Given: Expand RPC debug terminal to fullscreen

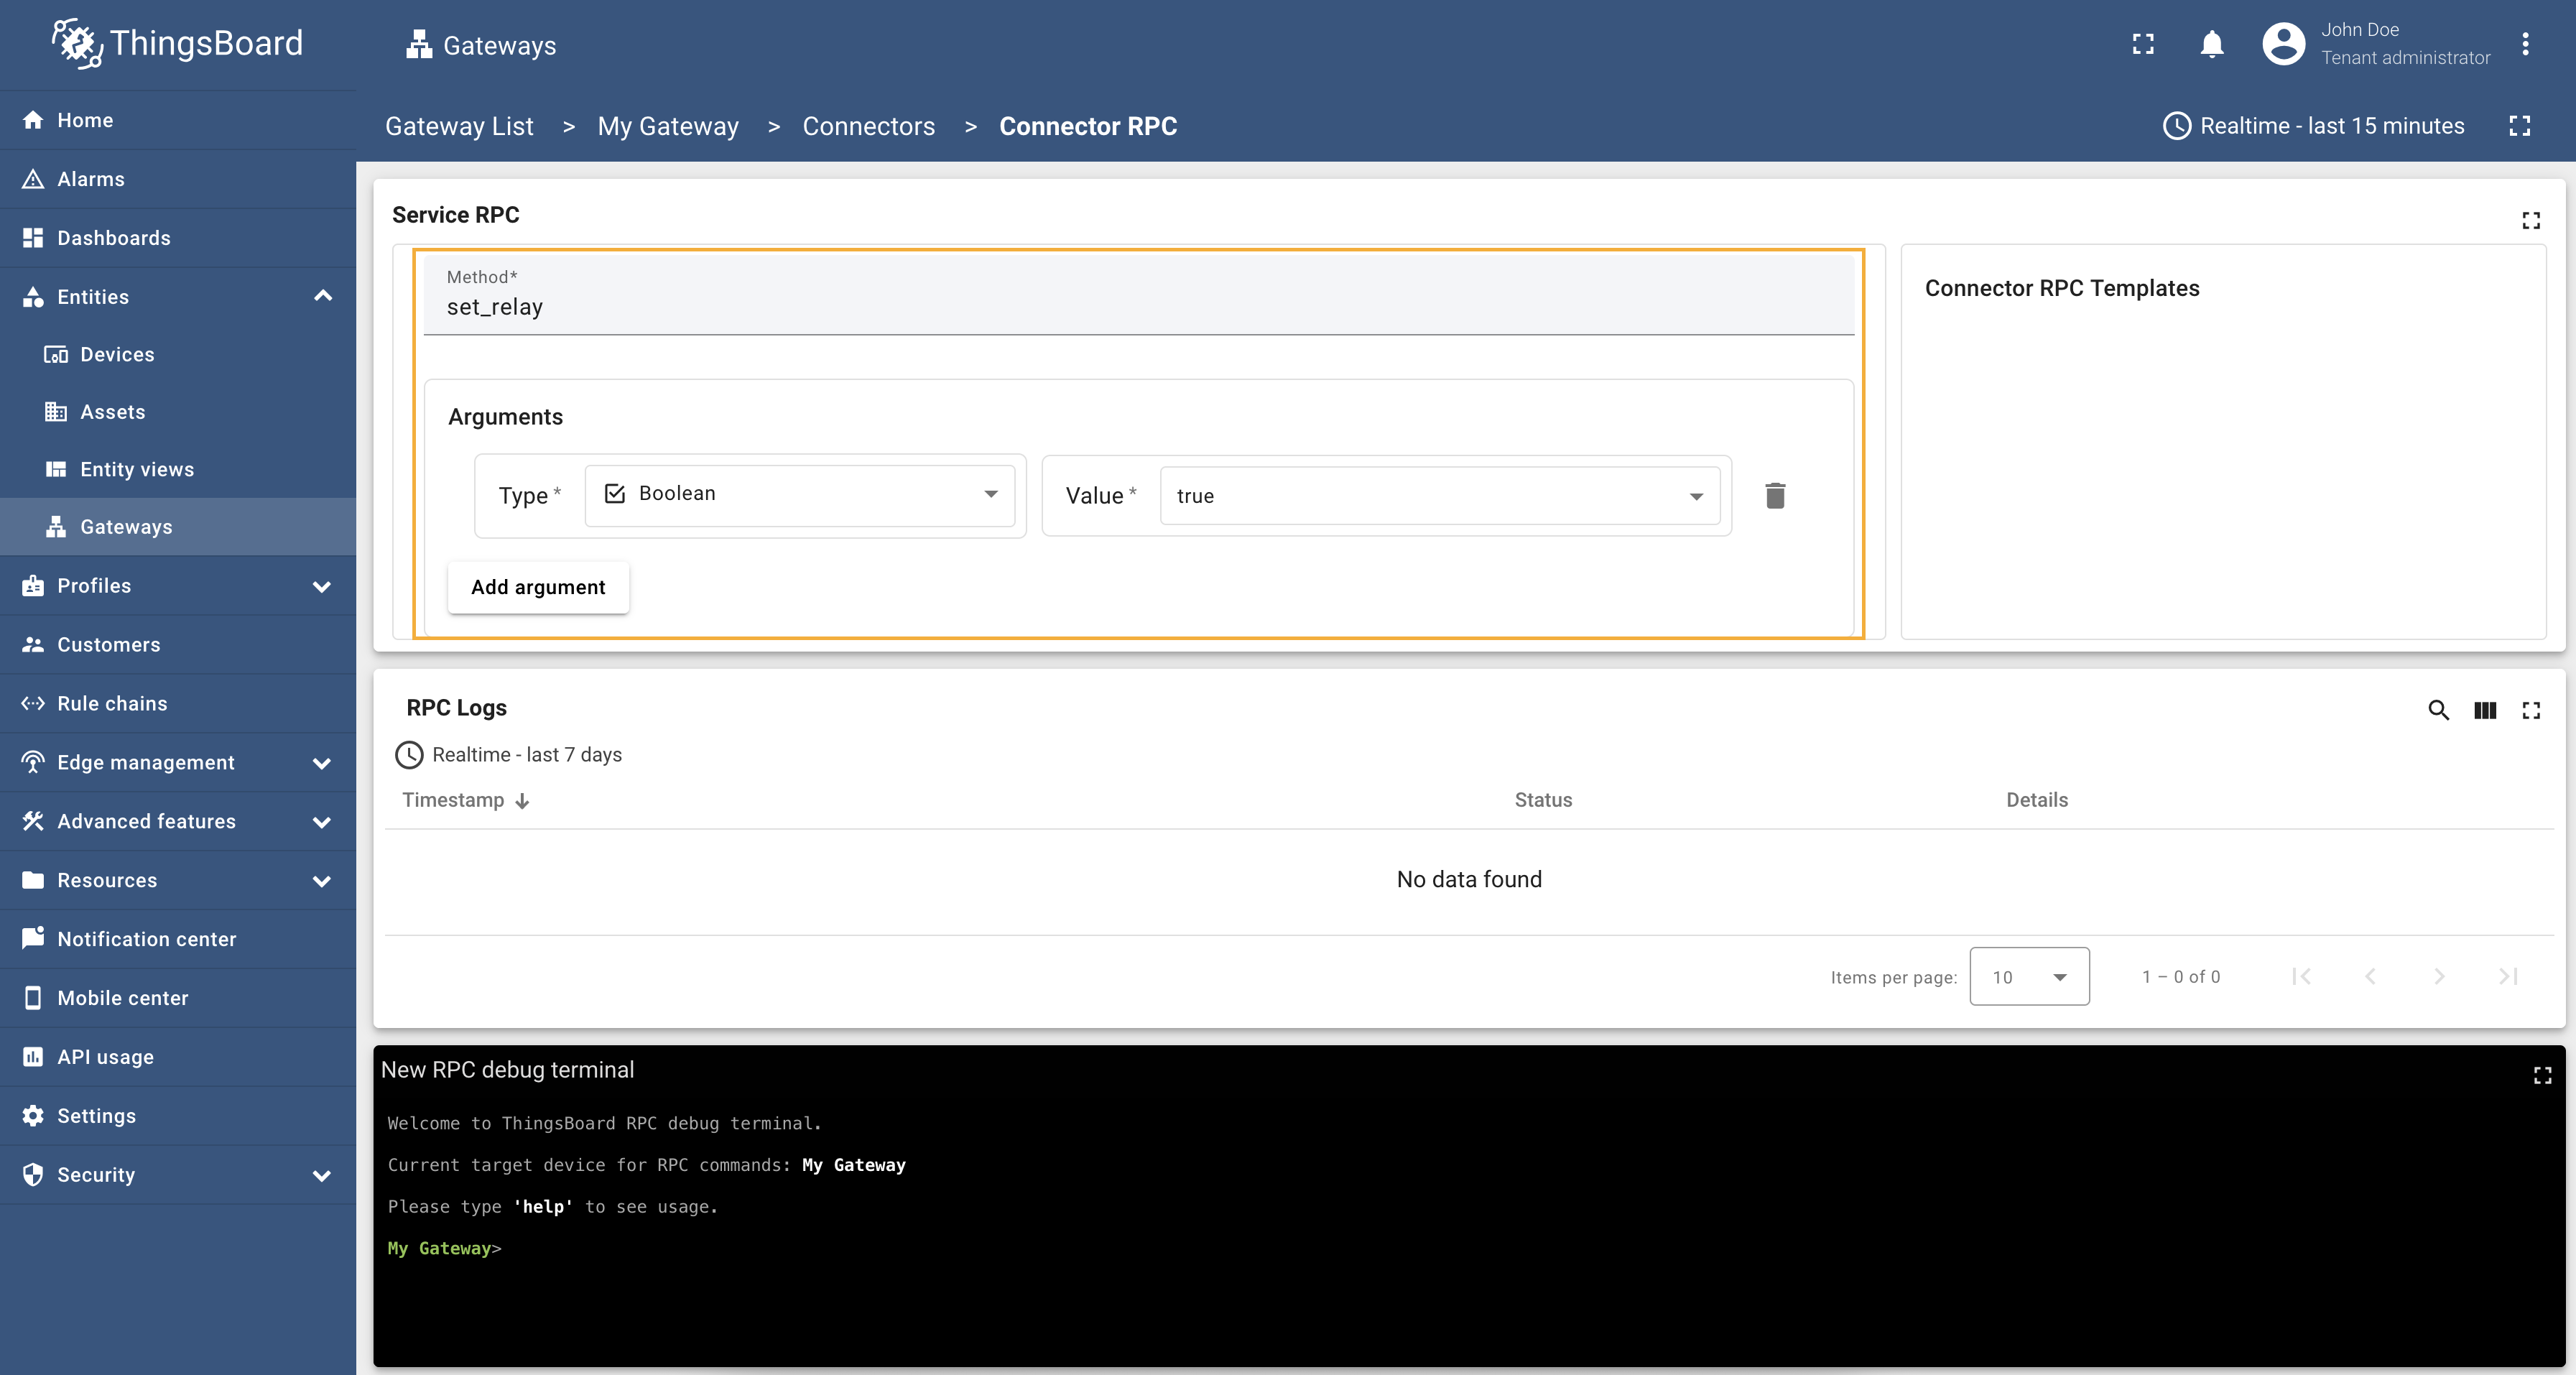Looking at the screenshot, I should pos(2542,1075).
